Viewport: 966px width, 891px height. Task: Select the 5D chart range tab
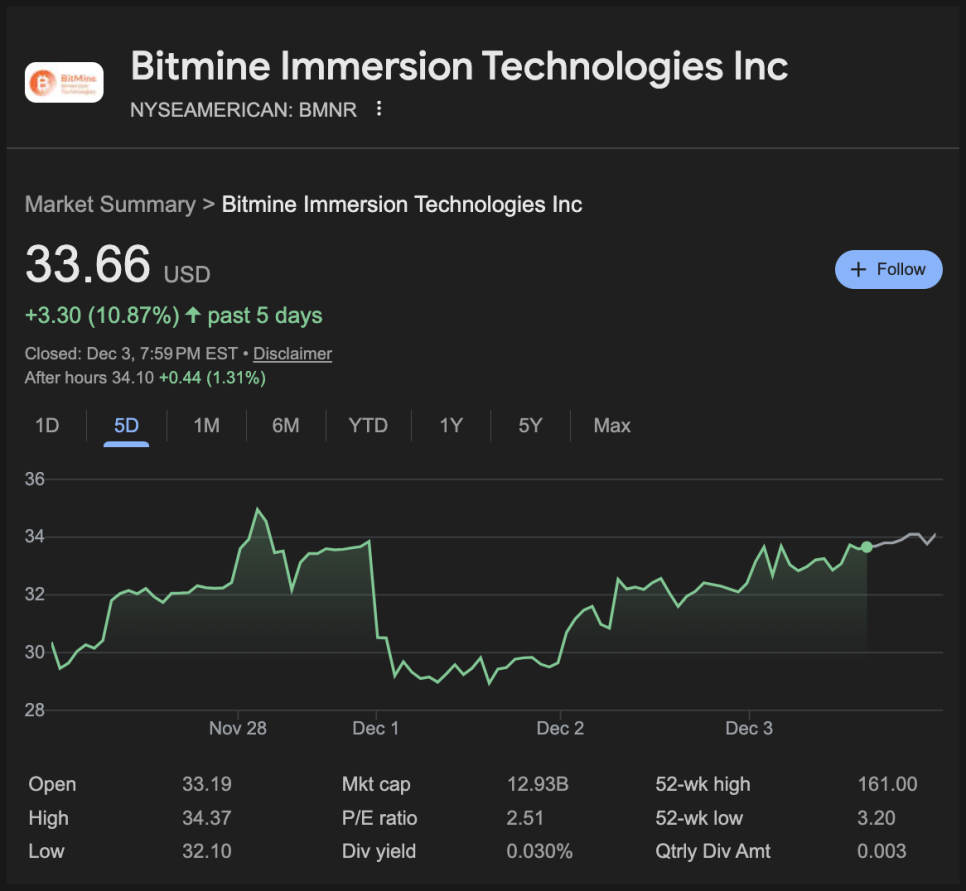(126, 426)
